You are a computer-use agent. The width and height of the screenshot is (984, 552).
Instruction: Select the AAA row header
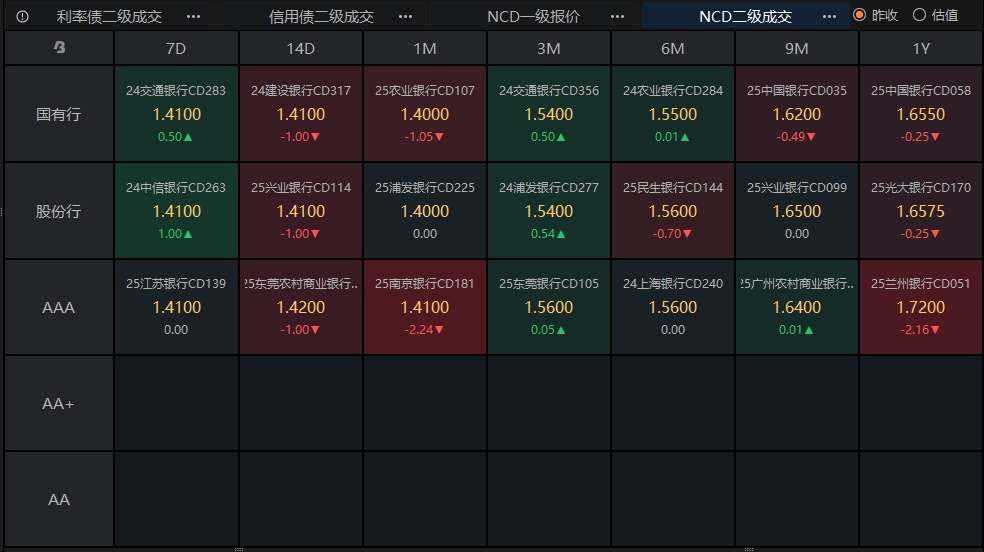click(x=59, y=307)
